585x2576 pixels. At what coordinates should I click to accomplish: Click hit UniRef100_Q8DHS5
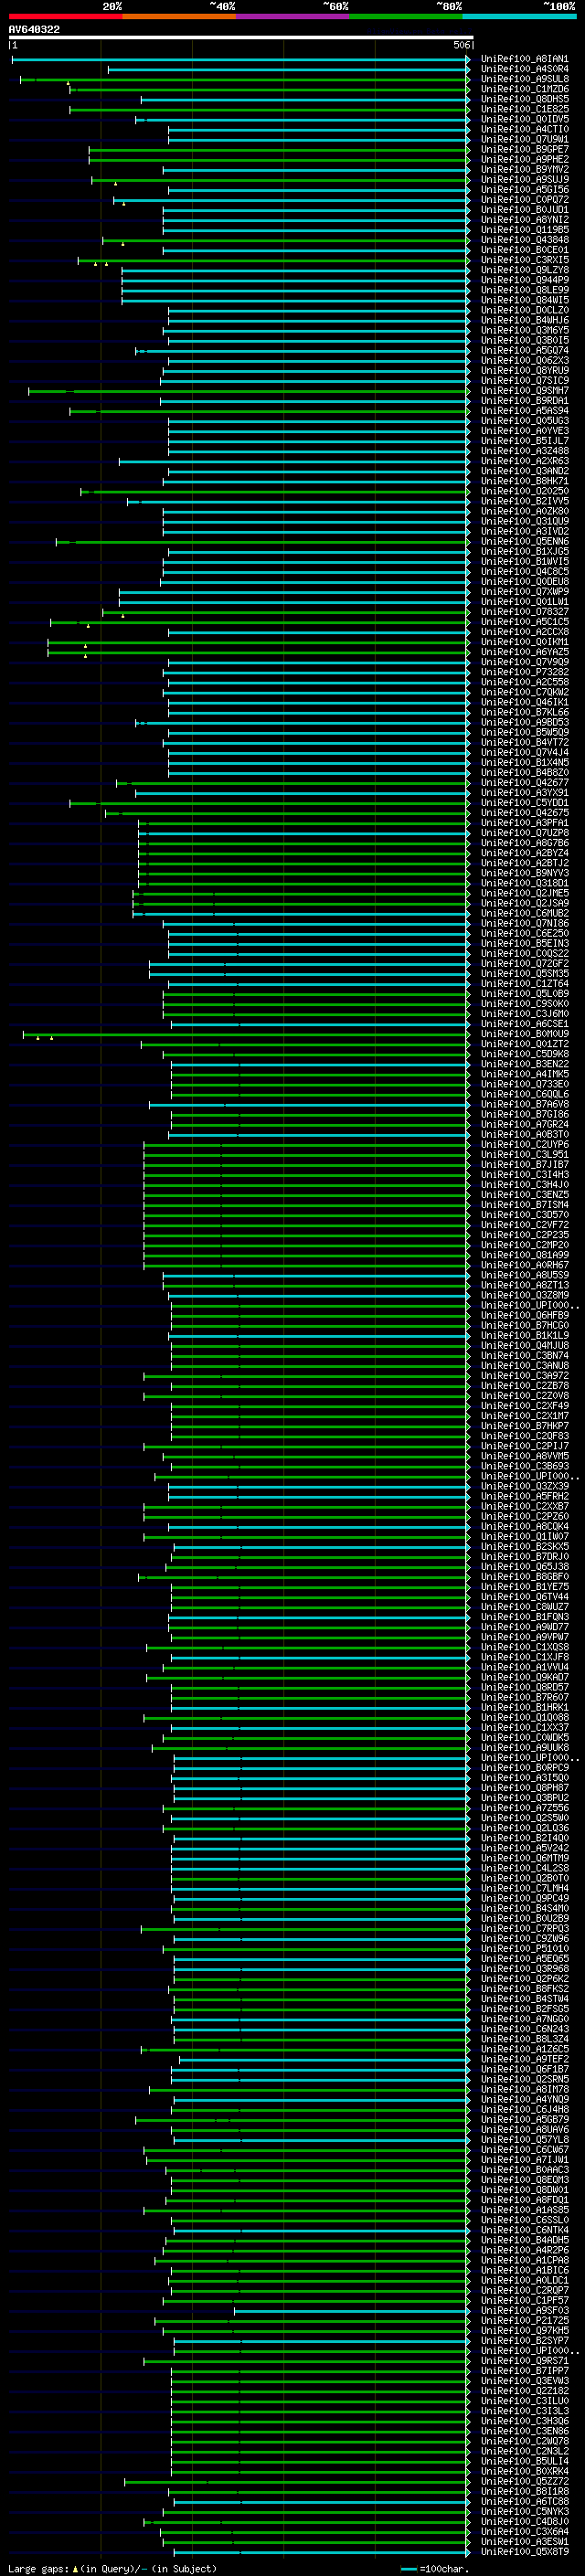524,99
